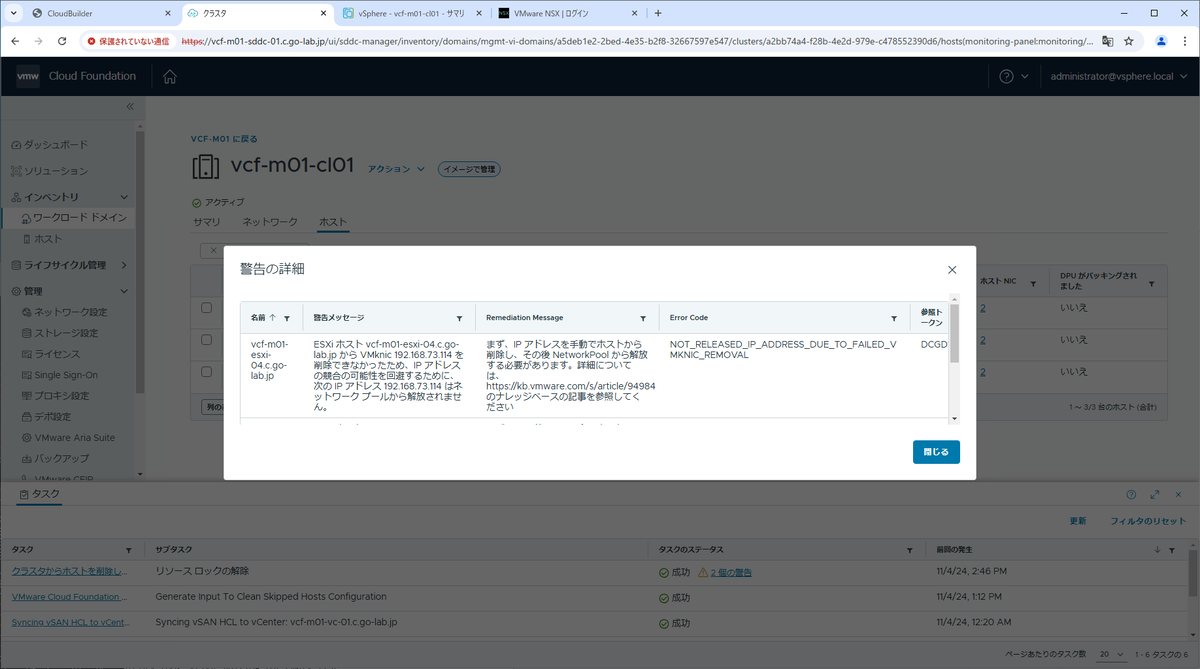Open the help question-mark menu
The image size is (1200, 669).
1006,77
